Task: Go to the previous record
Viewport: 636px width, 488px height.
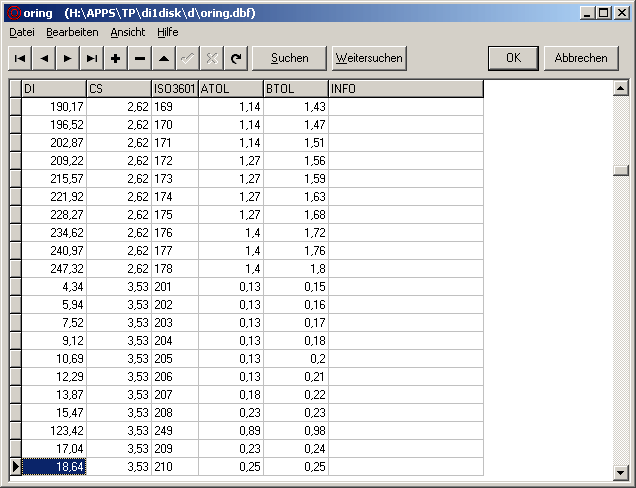Action: tap(44, 58)
